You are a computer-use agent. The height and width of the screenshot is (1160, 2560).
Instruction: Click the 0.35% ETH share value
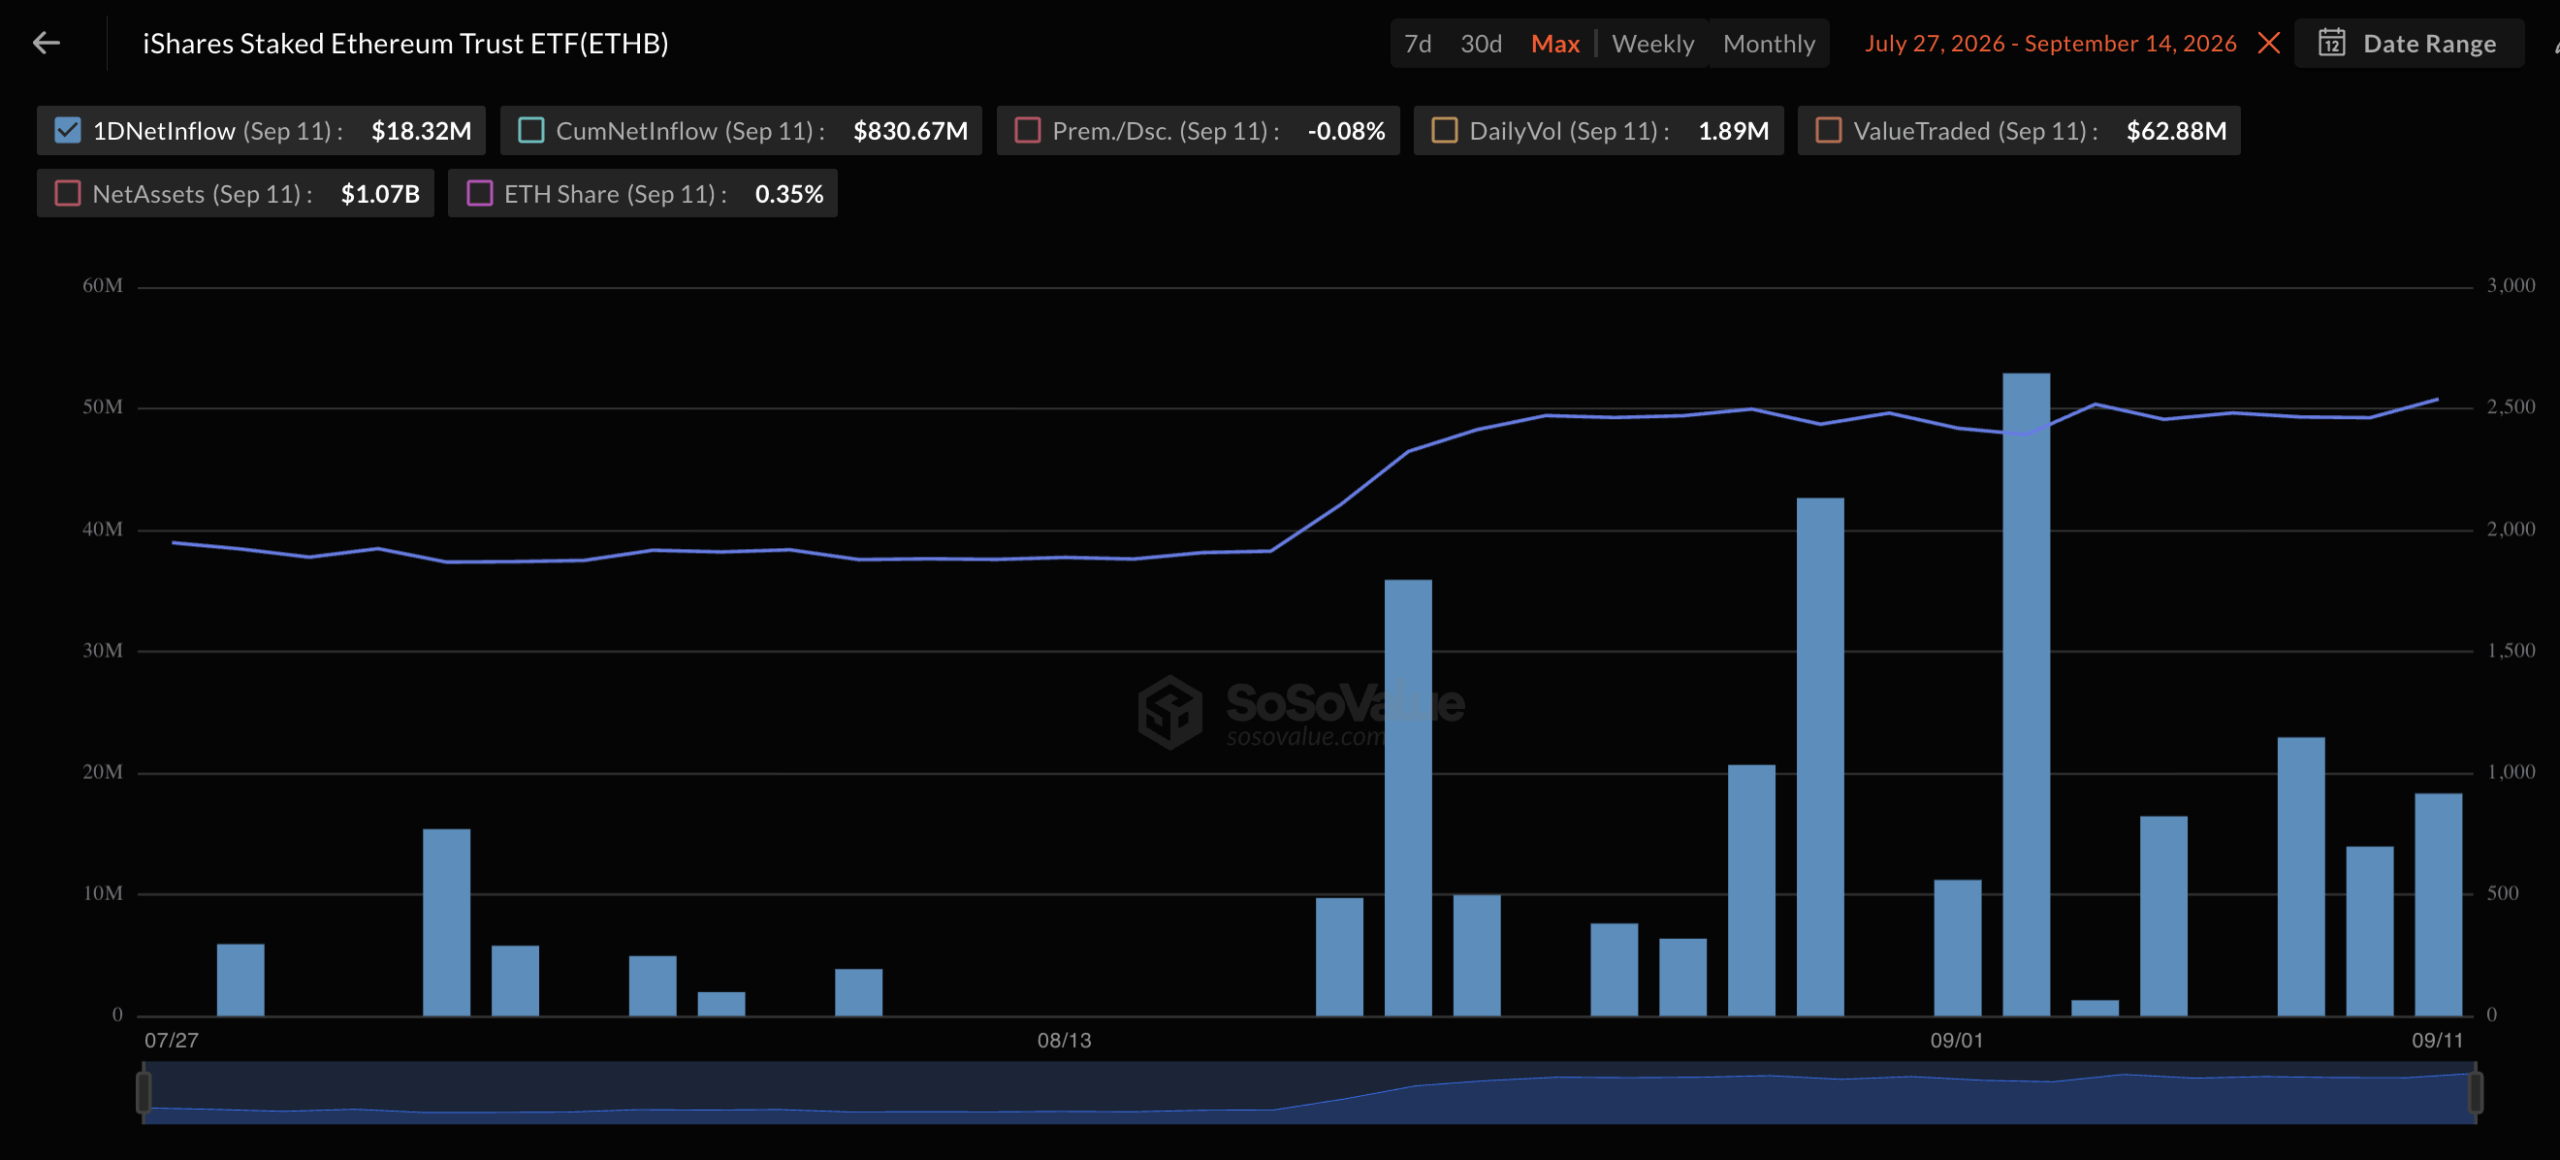click(x=789, y=194)
